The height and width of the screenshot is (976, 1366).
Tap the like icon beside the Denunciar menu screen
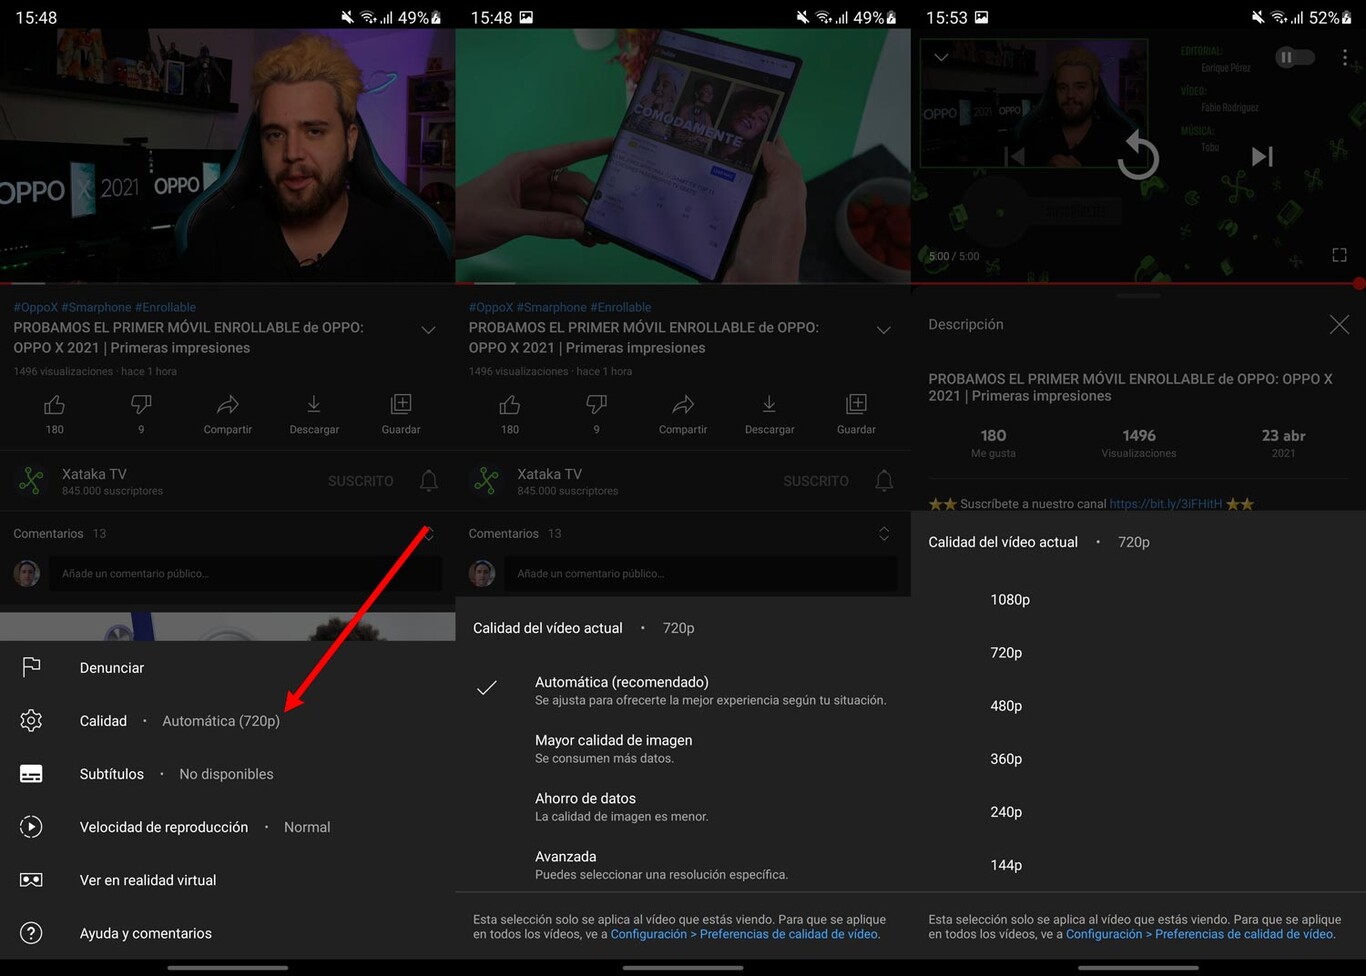[x=54, y=405]
